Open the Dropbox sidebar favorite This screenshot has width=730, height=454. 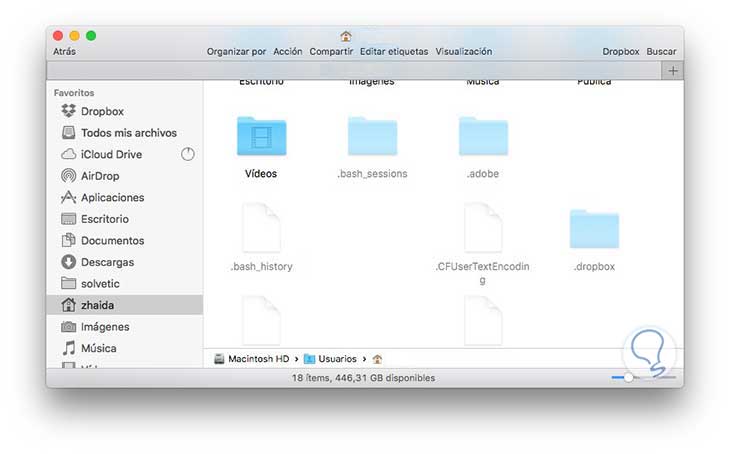pos(125,111)
